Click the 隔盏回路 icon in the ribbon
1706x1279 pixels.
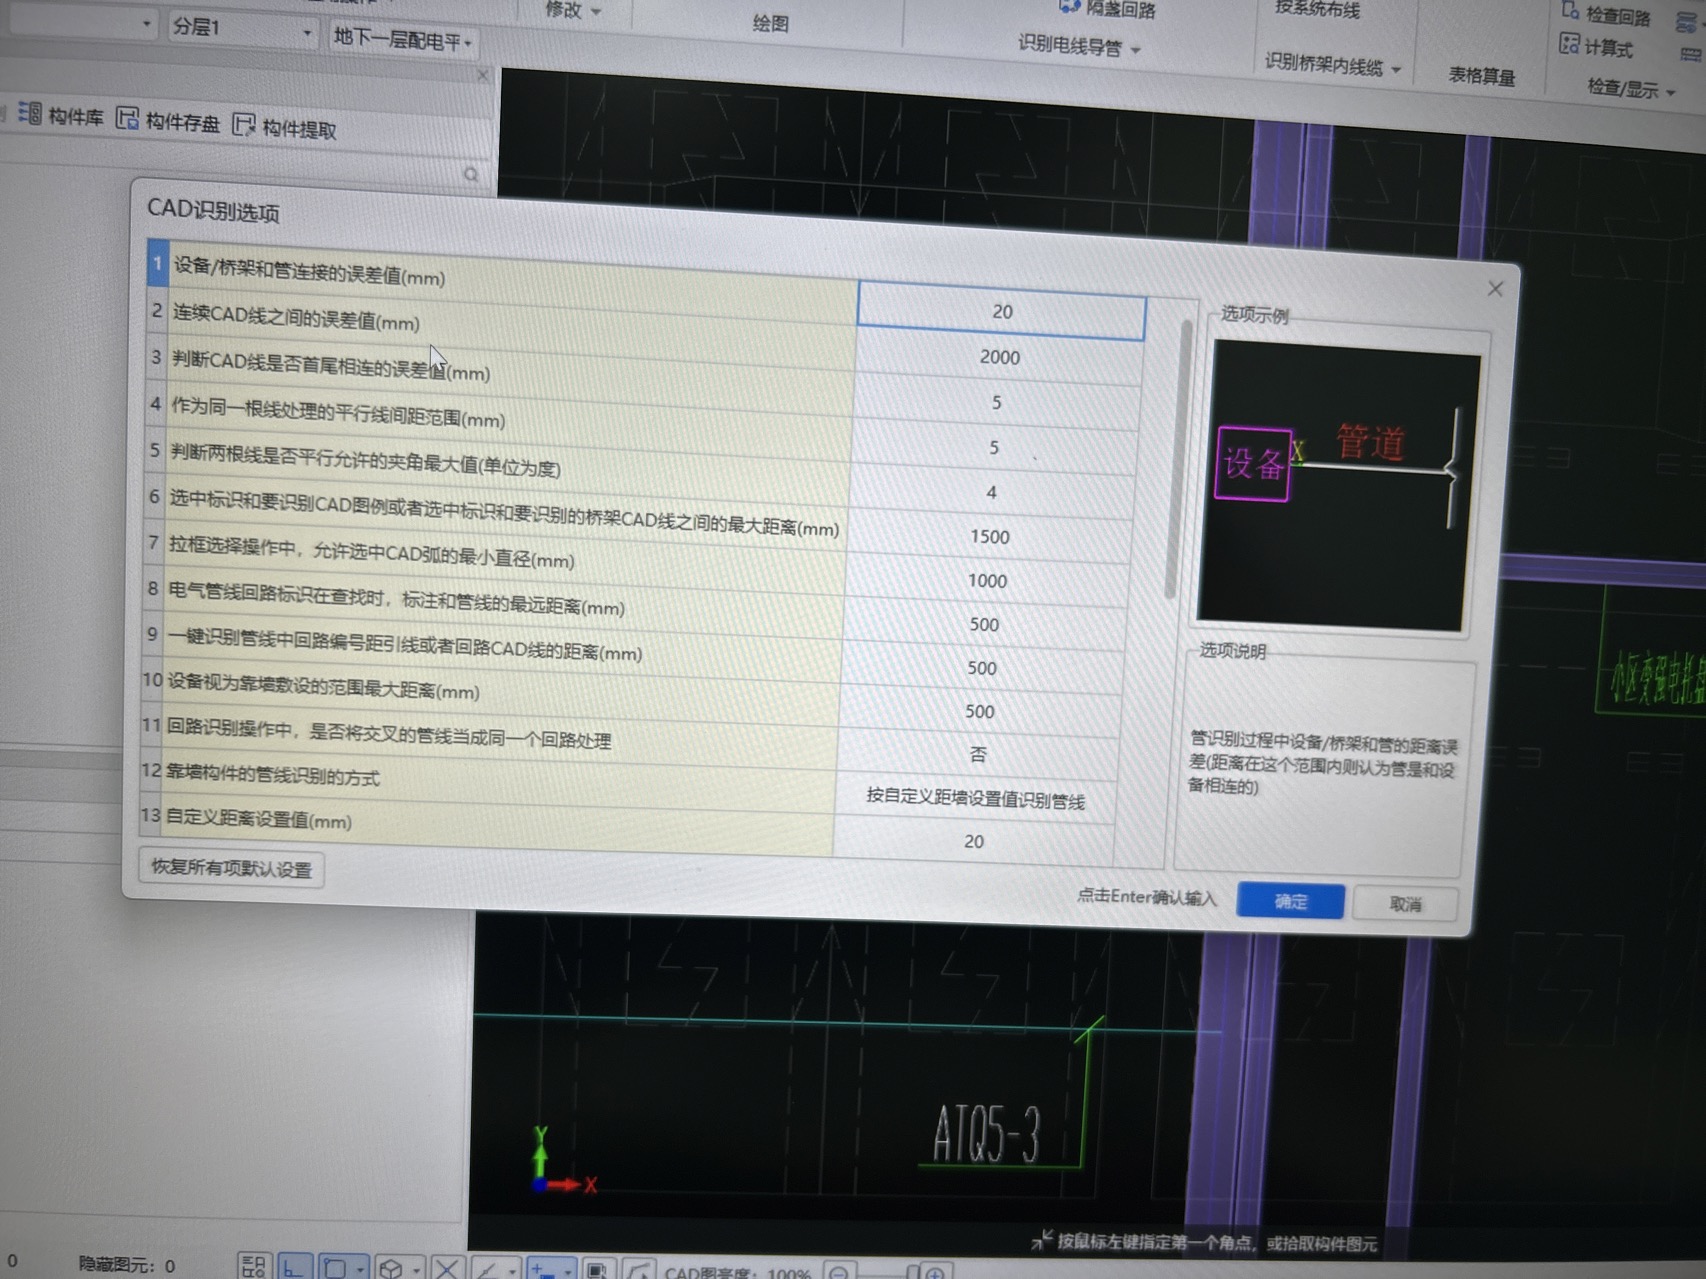pyautogui.click(x=1069, y=7)
